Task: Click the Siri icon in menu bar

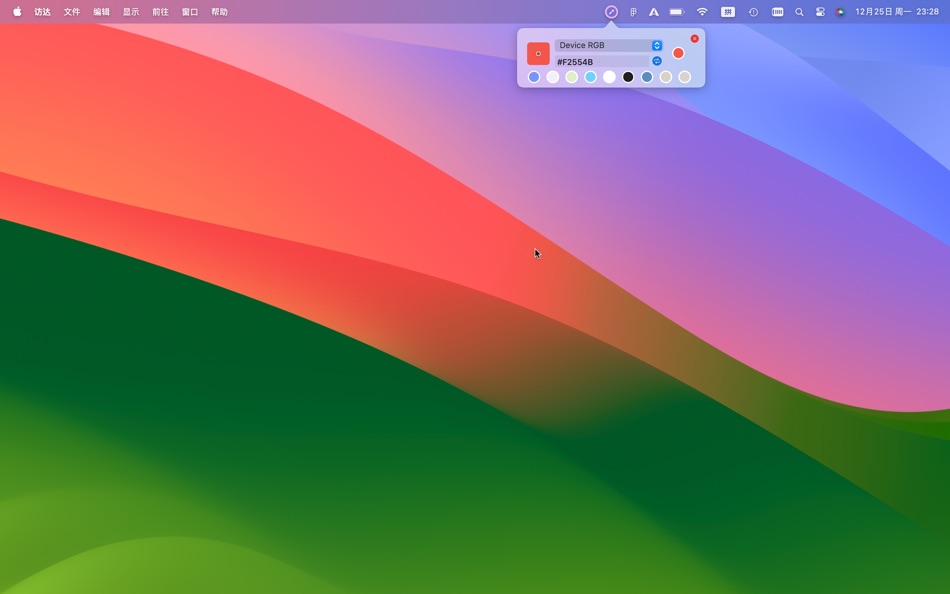Action: tap(840, 12)
